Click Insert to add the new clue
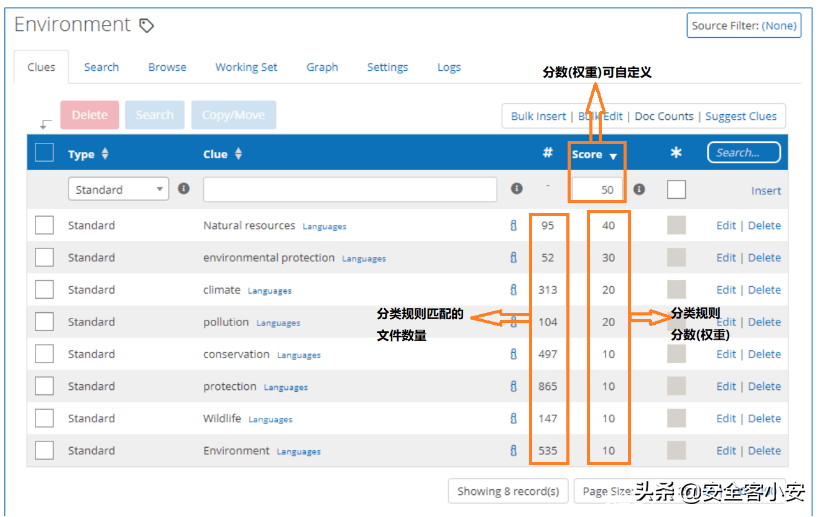The width and height of the screenshot is (820, 517). tap(766, 191)
